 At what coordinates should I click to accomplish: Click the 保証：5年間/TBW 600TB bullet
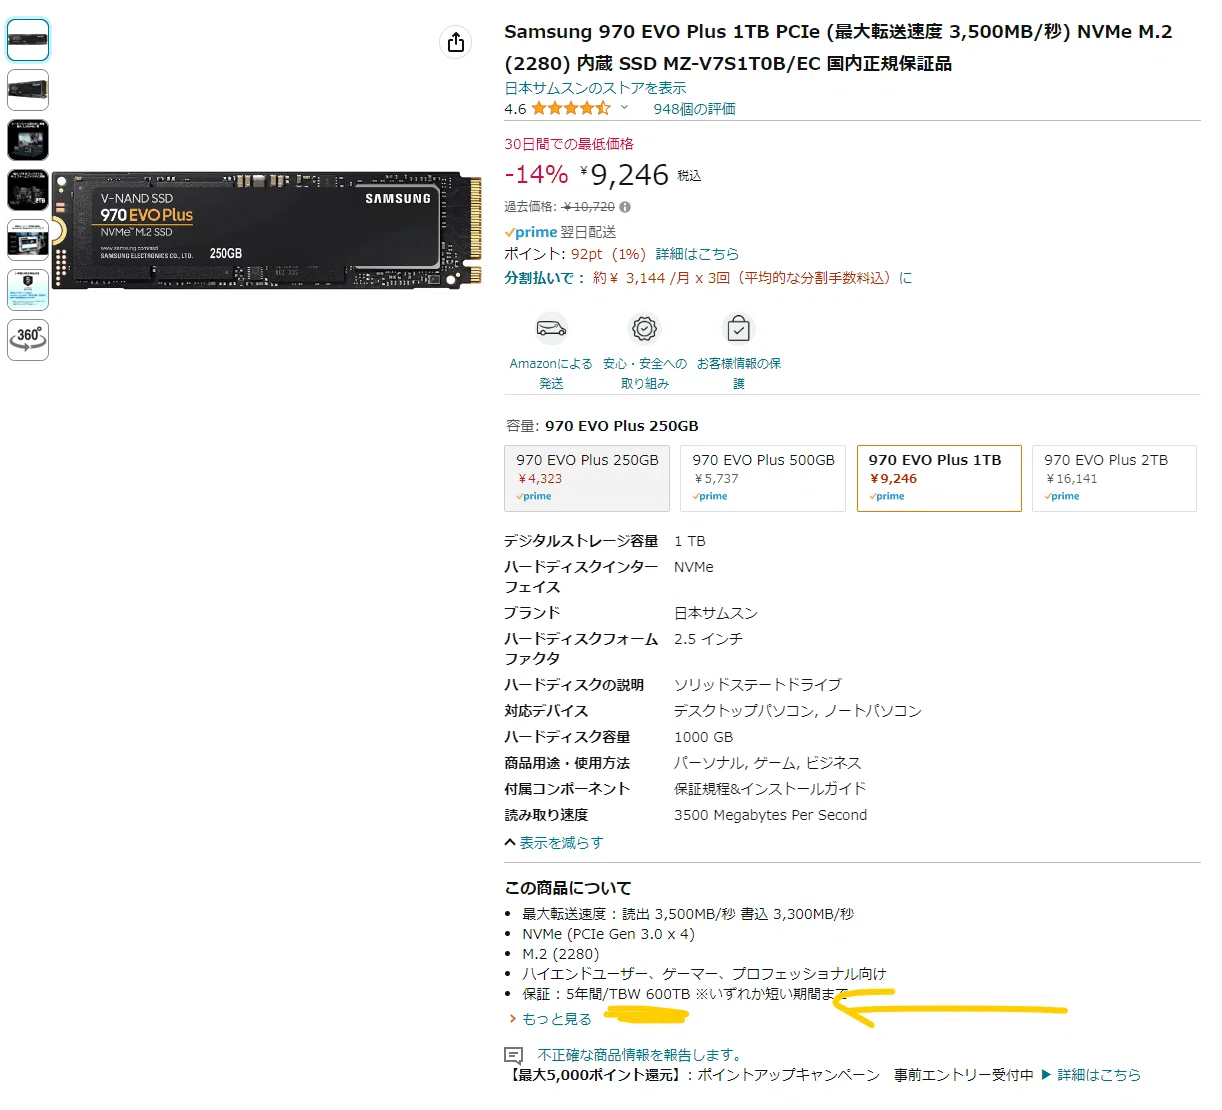(x=685, y=994)
